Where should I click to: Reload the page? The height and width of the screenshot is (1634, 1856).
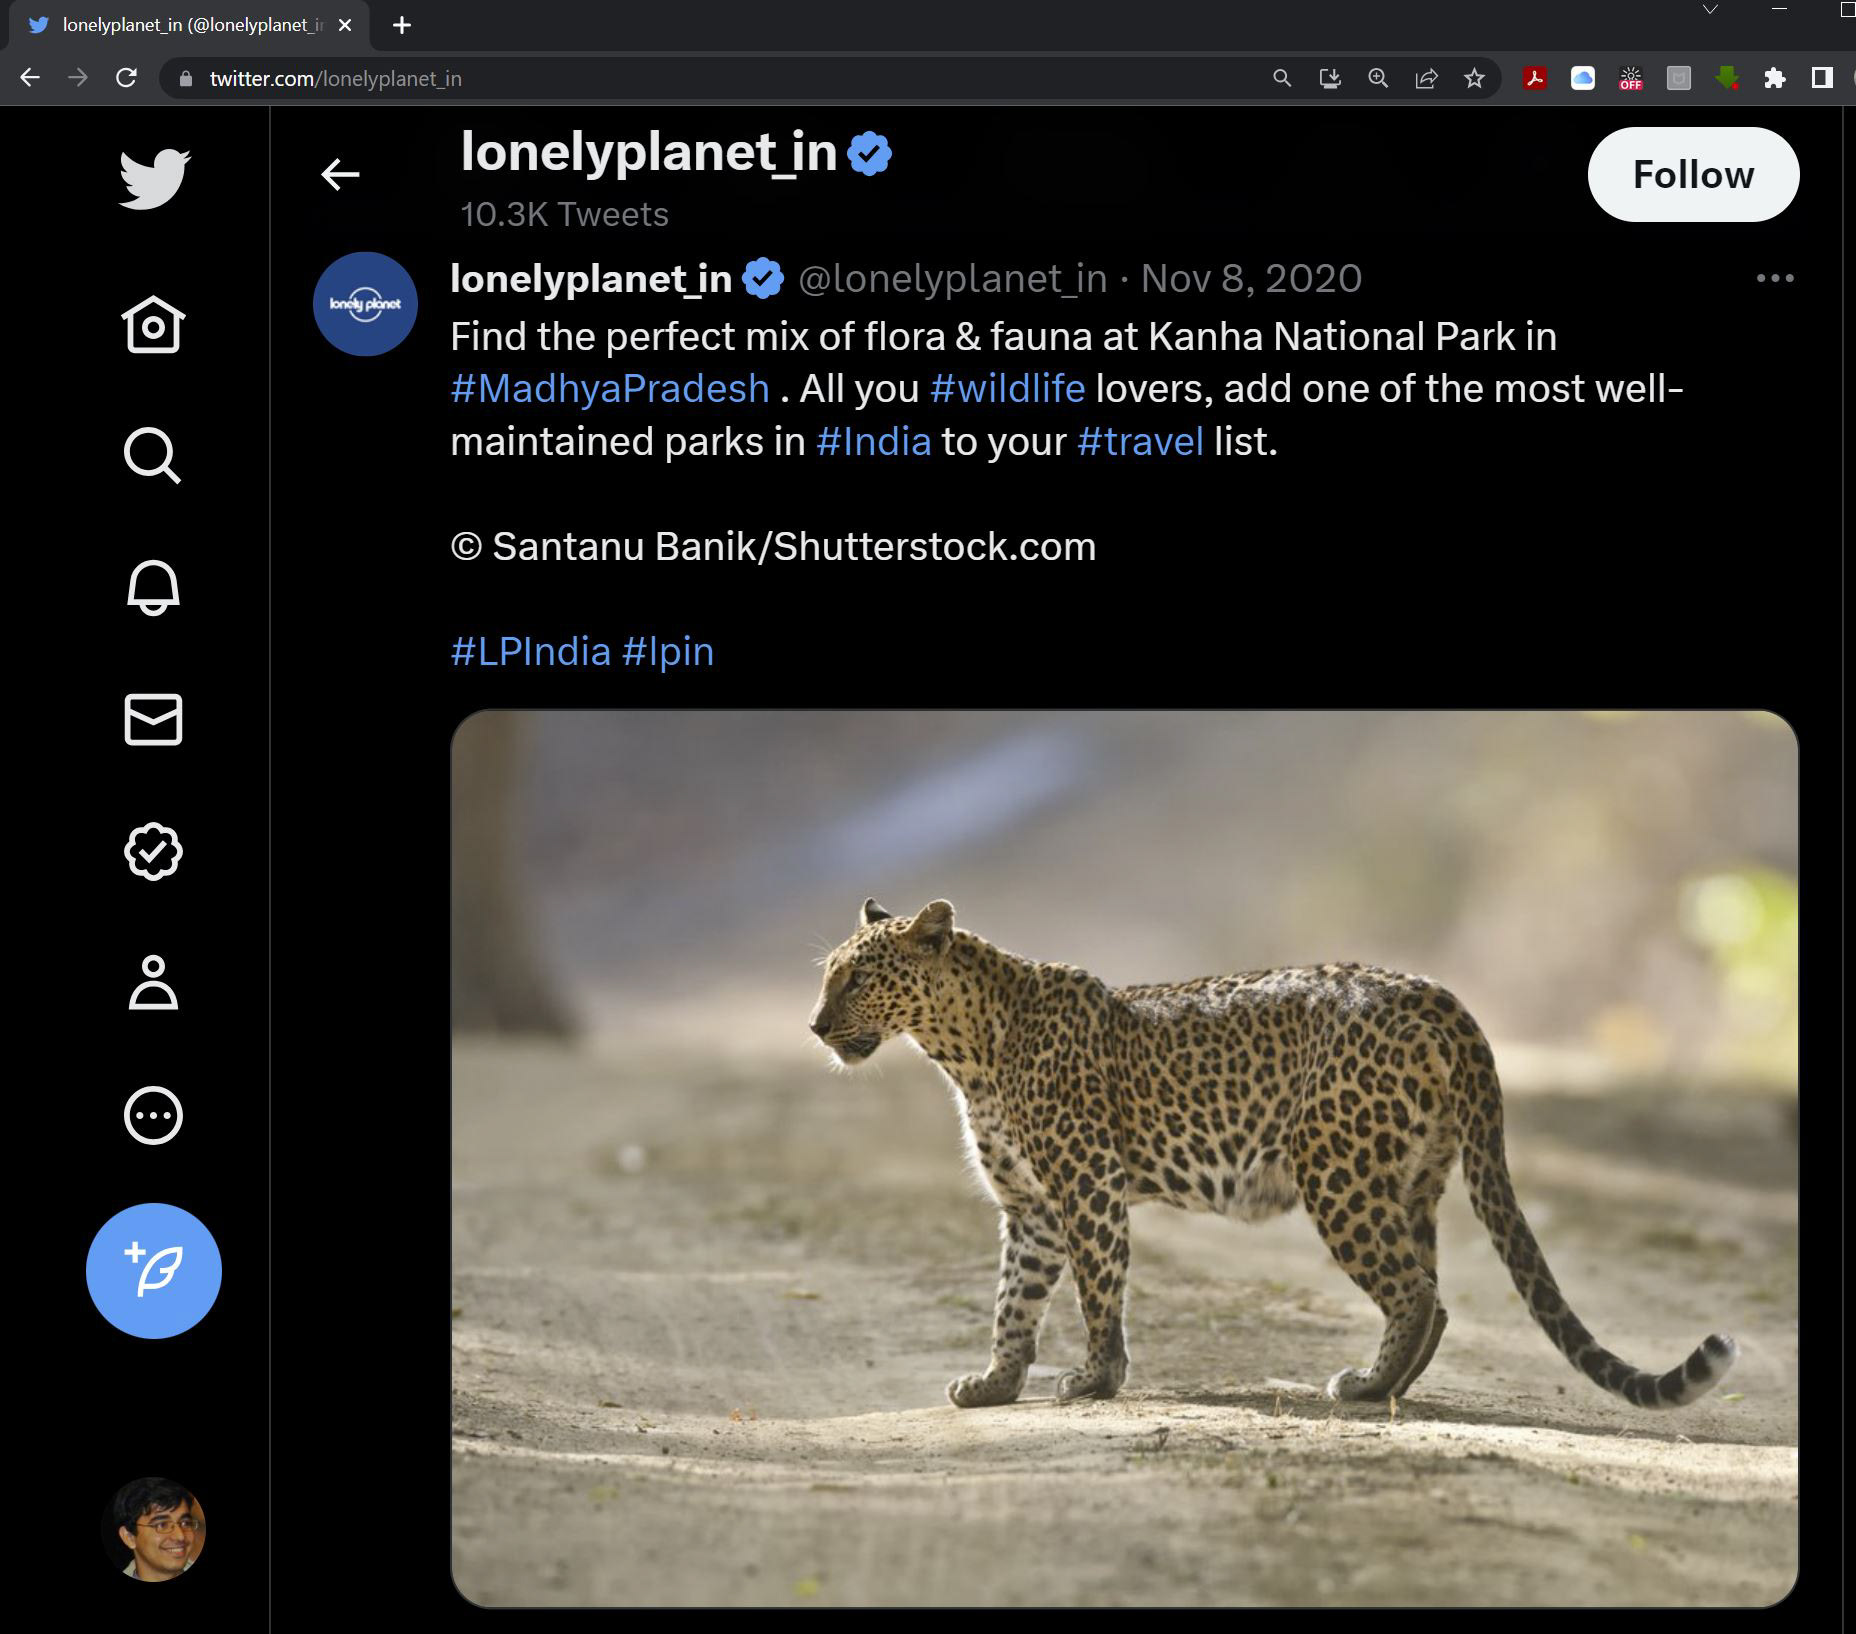click(x=126, y=78)
